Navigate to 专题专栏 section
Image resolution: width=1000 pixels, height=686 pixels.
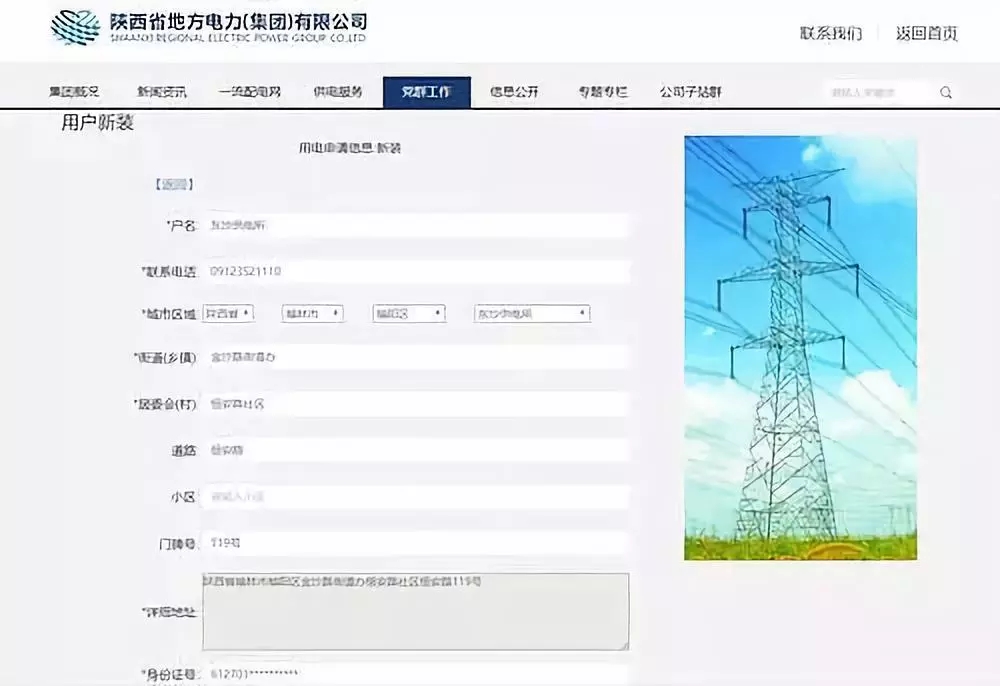[x=601, y=91]
